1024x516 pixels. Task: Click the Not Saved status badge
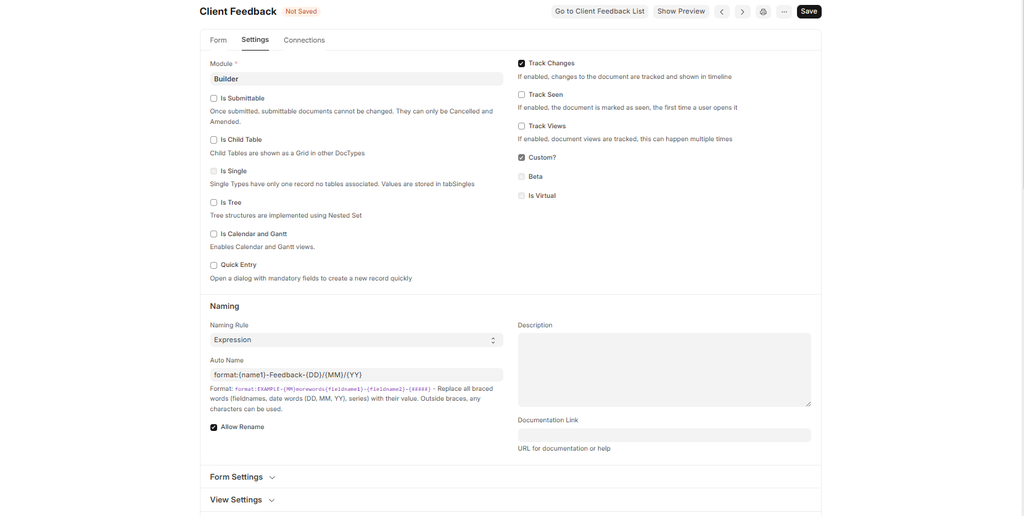(301, 12)
